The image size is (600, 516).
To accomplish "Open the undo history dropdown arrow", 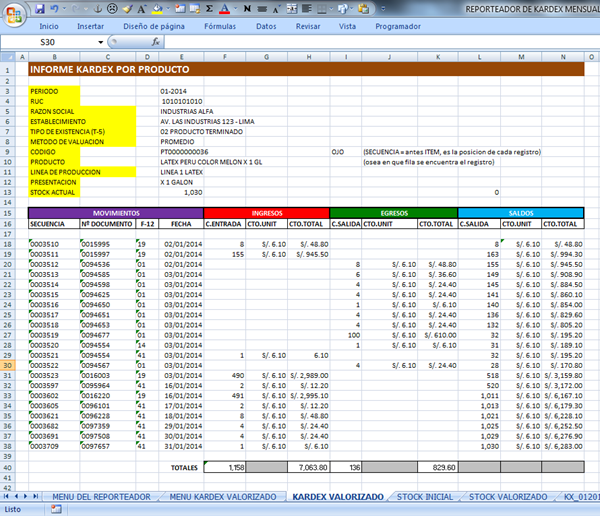I will click(x=66, y=7).
